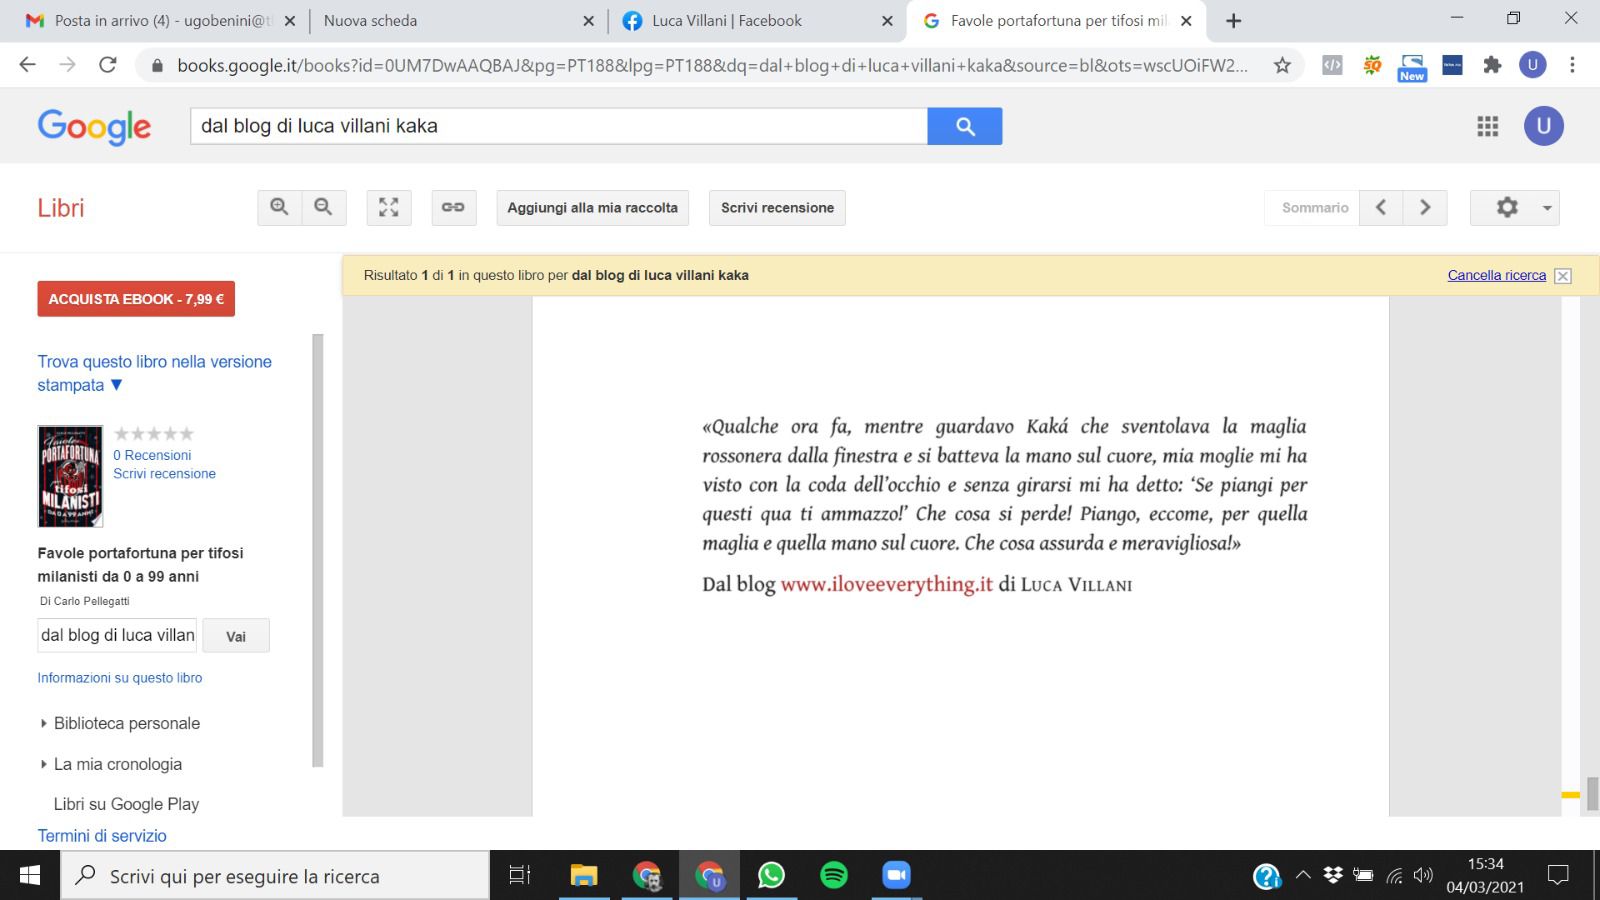Open Termini di servizio link
This screenshot has height=900, width=1600.
pos(102,836)
